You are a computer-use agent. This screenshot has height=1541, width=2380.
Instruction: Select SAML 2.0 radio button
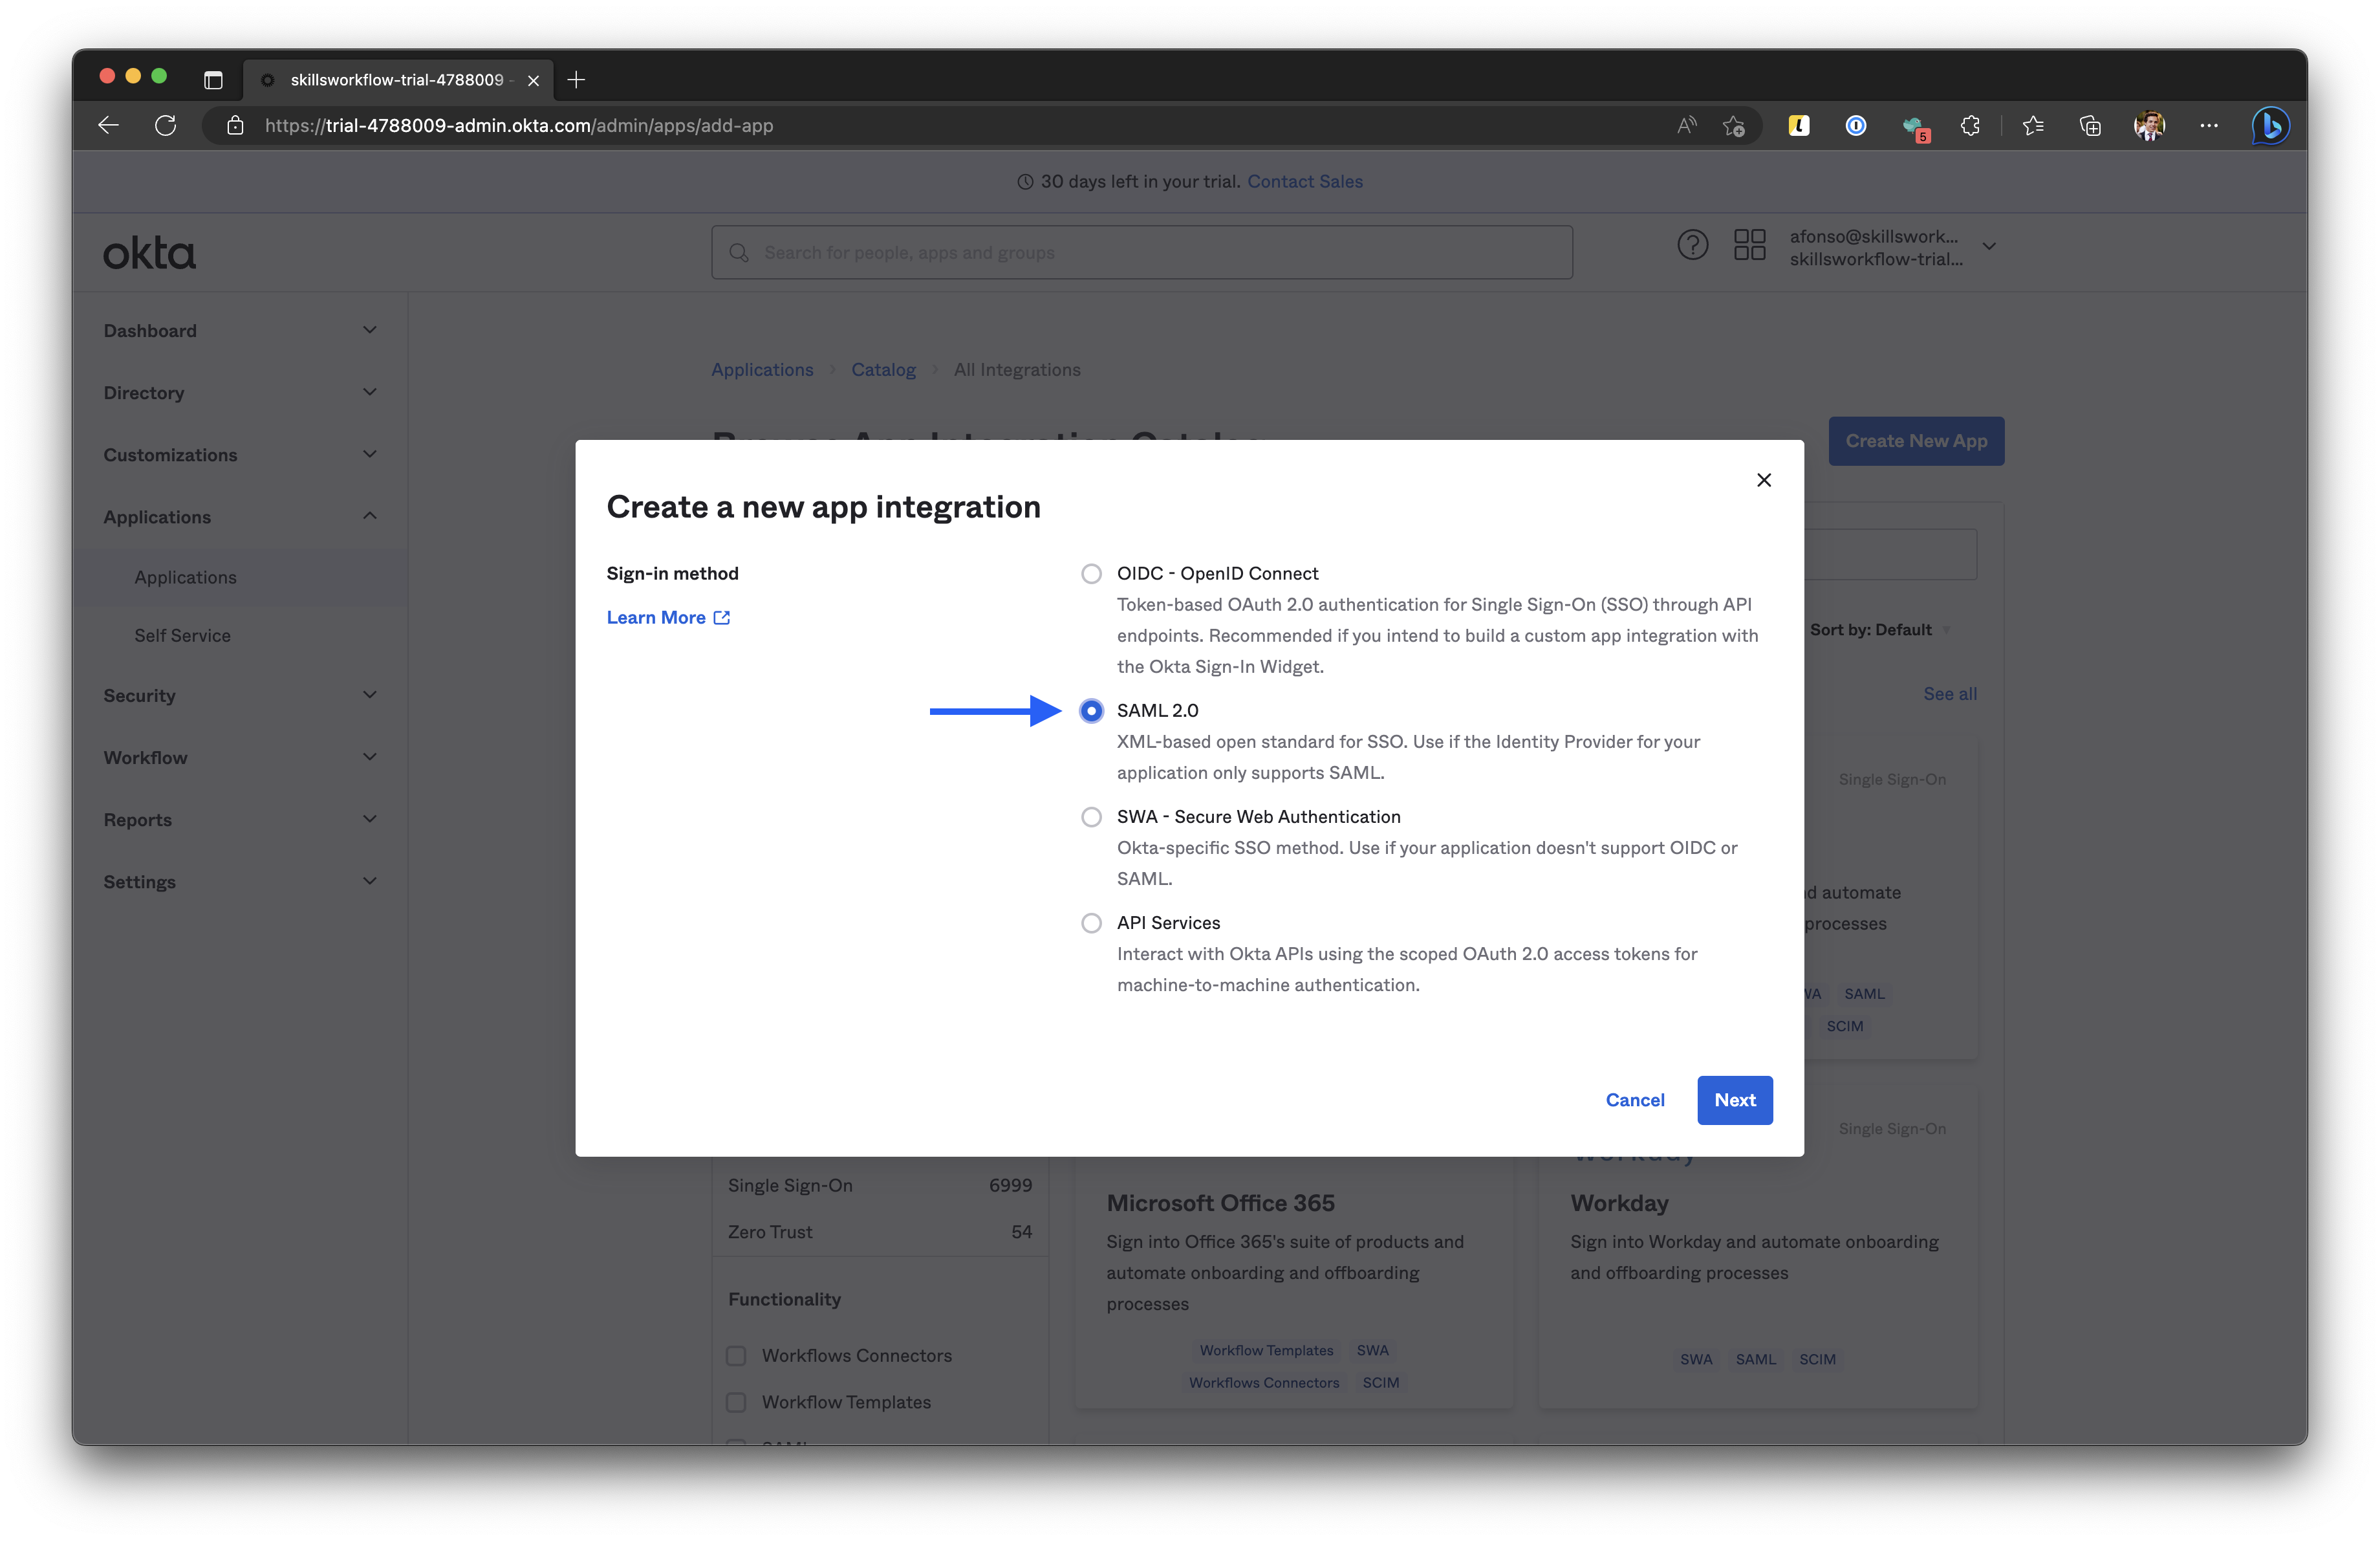point(1091,711)
